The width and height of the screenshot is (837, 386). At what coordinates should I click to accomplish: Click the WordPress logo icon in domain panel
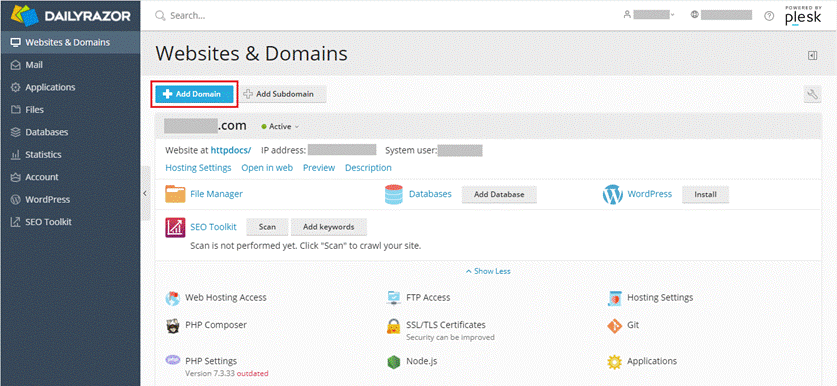pos(613,194)
